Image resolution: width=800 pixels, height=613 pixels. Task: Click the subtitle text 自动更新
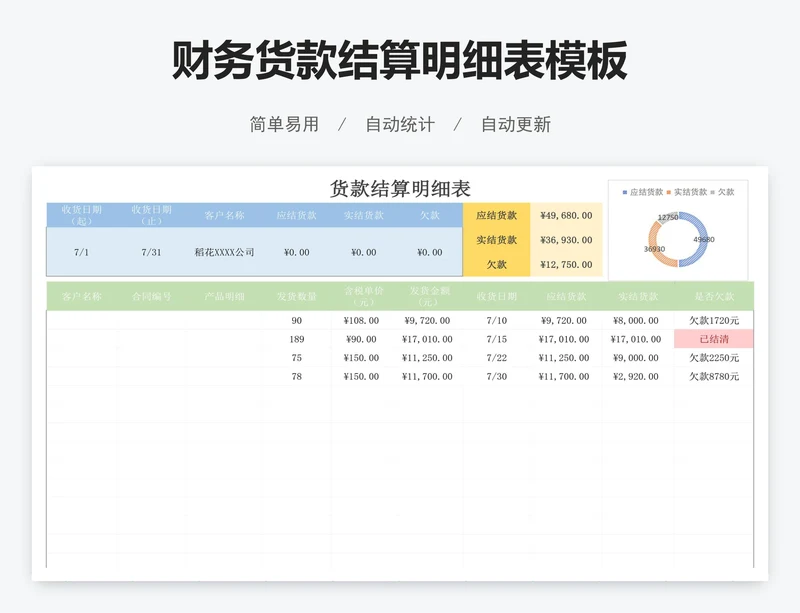point(516,125)
